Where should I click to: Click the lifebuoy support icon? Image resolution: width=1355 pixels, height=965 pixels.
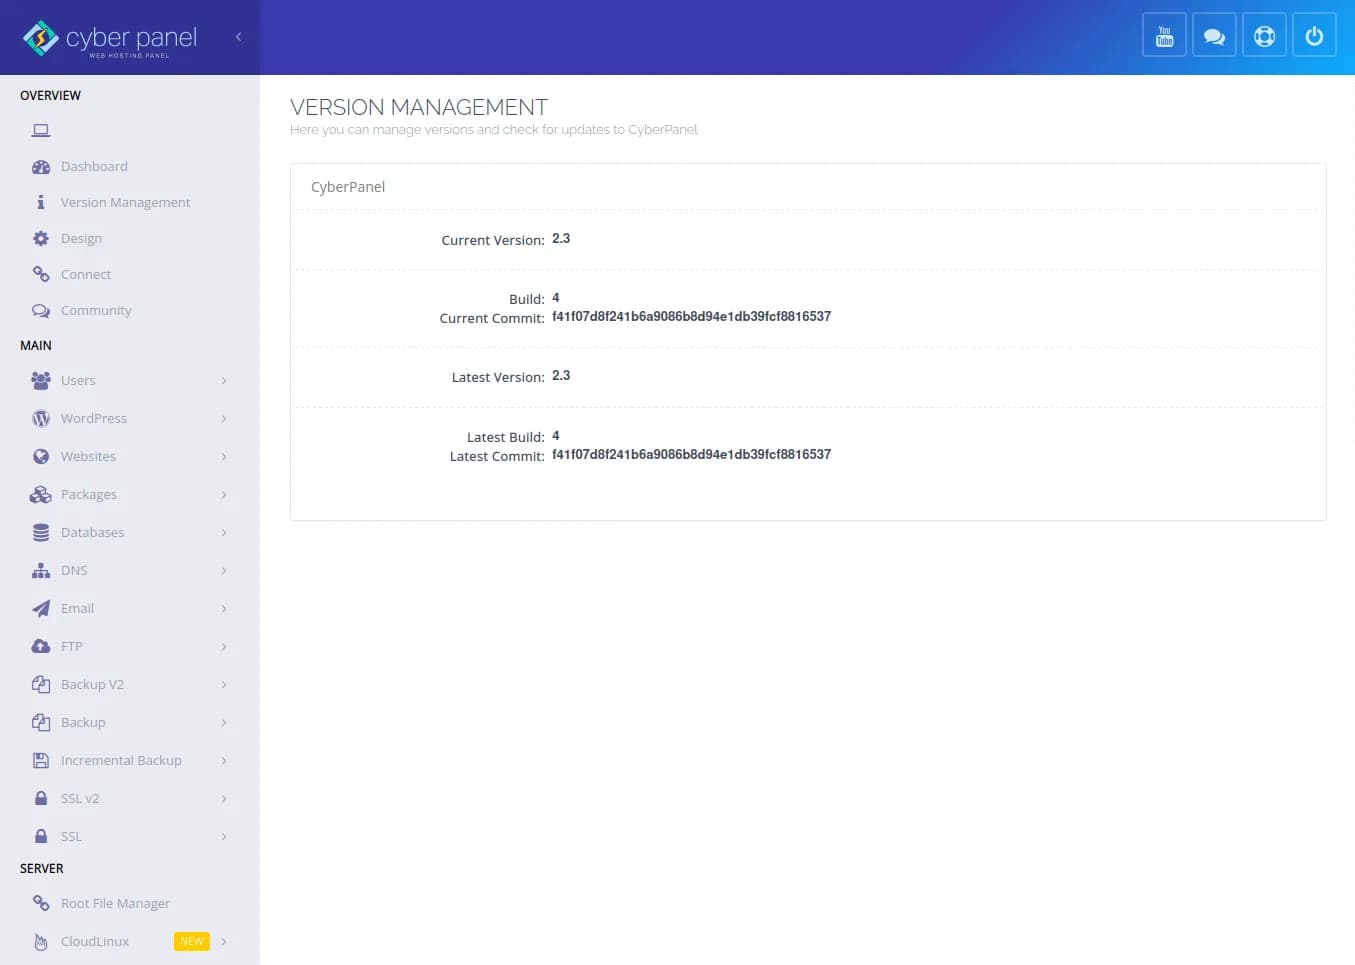(x=1264, y=36)
